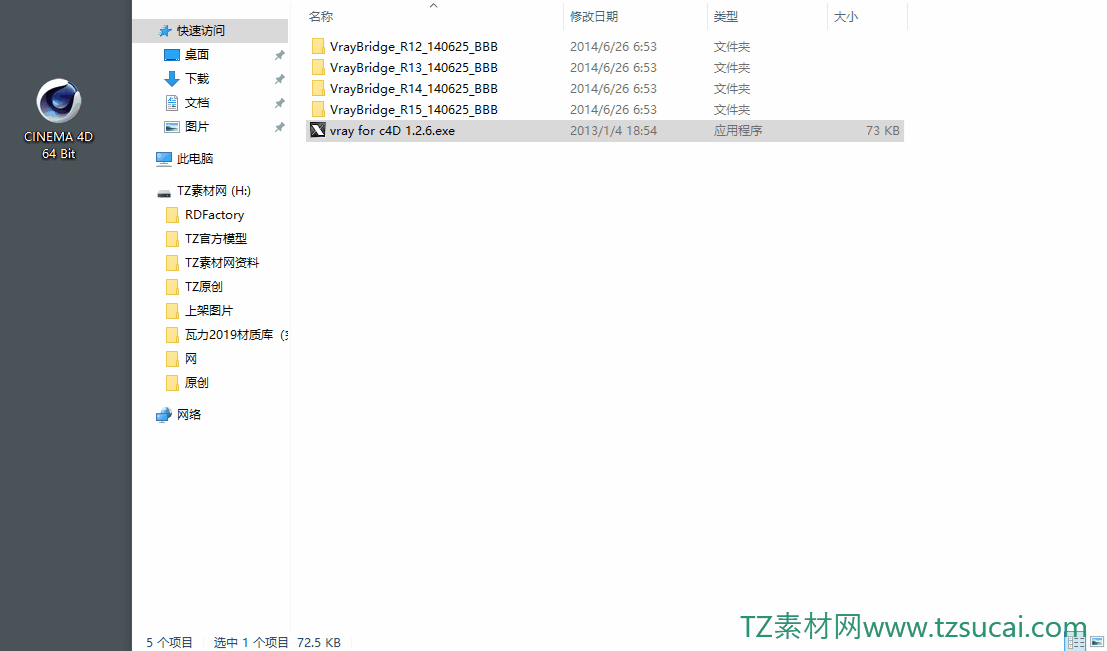Viewport: 1107px width, 651px height.
Task: Open 文档 label in navigation pane
Action: click(x=197, y=102)
